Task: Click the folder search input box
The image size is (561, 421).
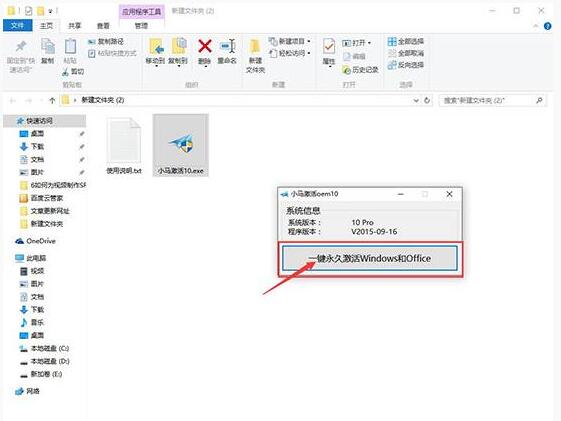Action: click(x=489, y=101)
